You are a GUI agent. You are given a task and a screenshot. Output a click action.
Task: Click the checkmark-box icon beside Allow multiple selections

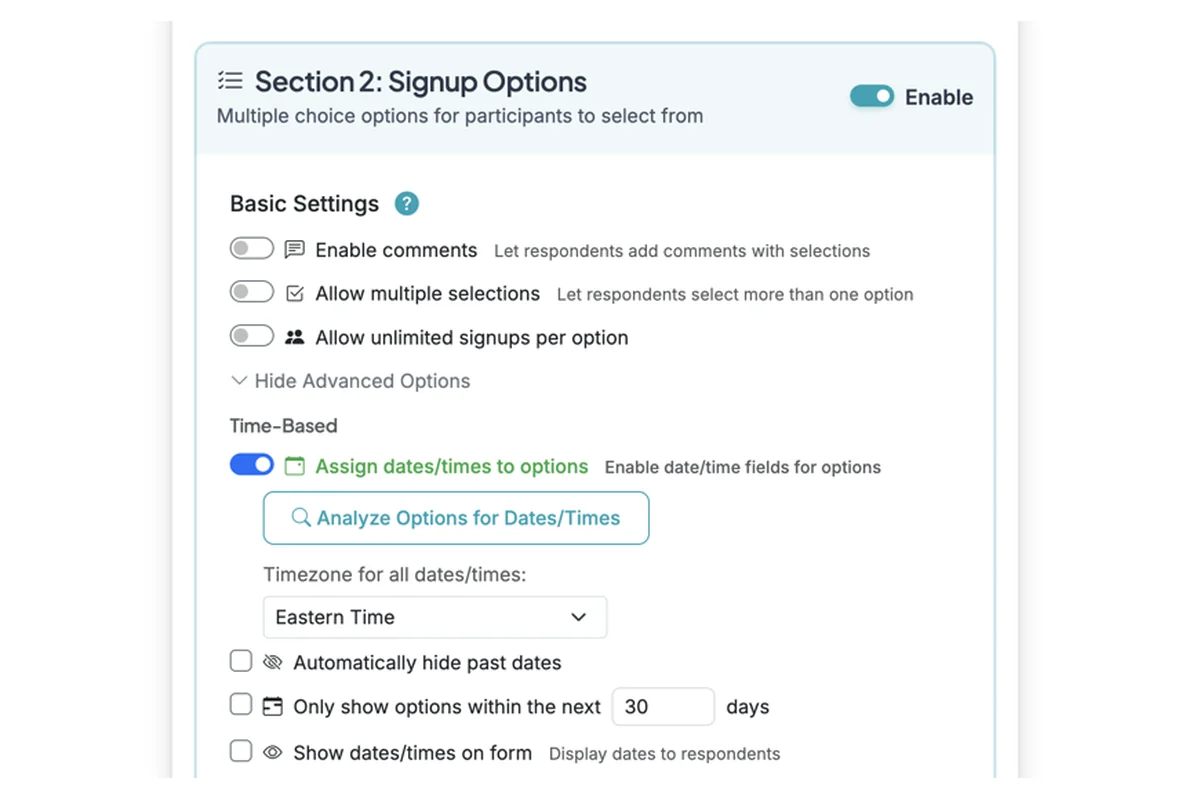click(x=295, y=293)
